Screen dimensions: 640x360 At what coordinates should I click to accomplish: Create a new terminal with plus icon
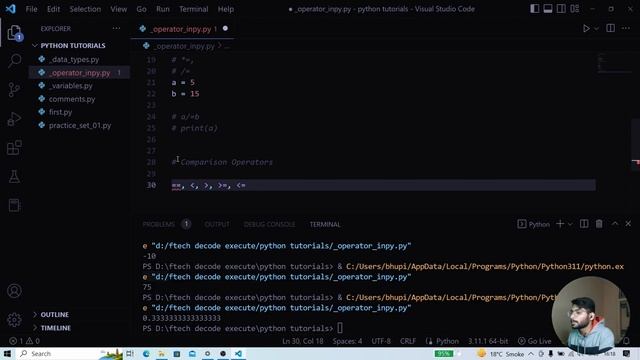coord(560,224)
